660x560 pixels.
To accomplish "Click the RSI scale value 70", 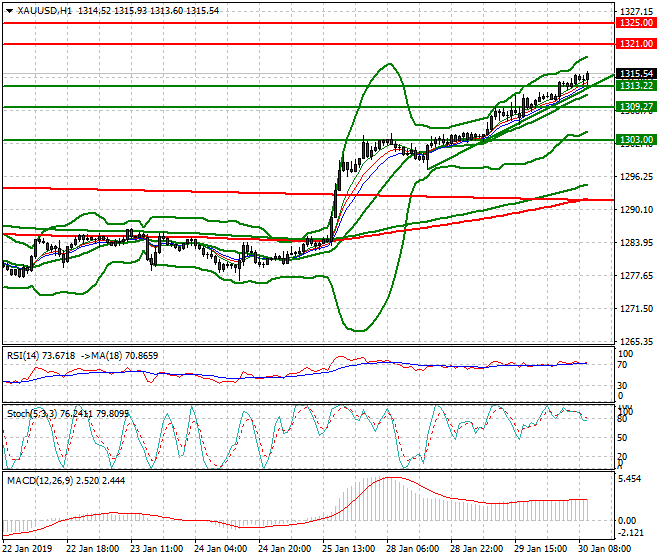I will click(x=623, y=365).
